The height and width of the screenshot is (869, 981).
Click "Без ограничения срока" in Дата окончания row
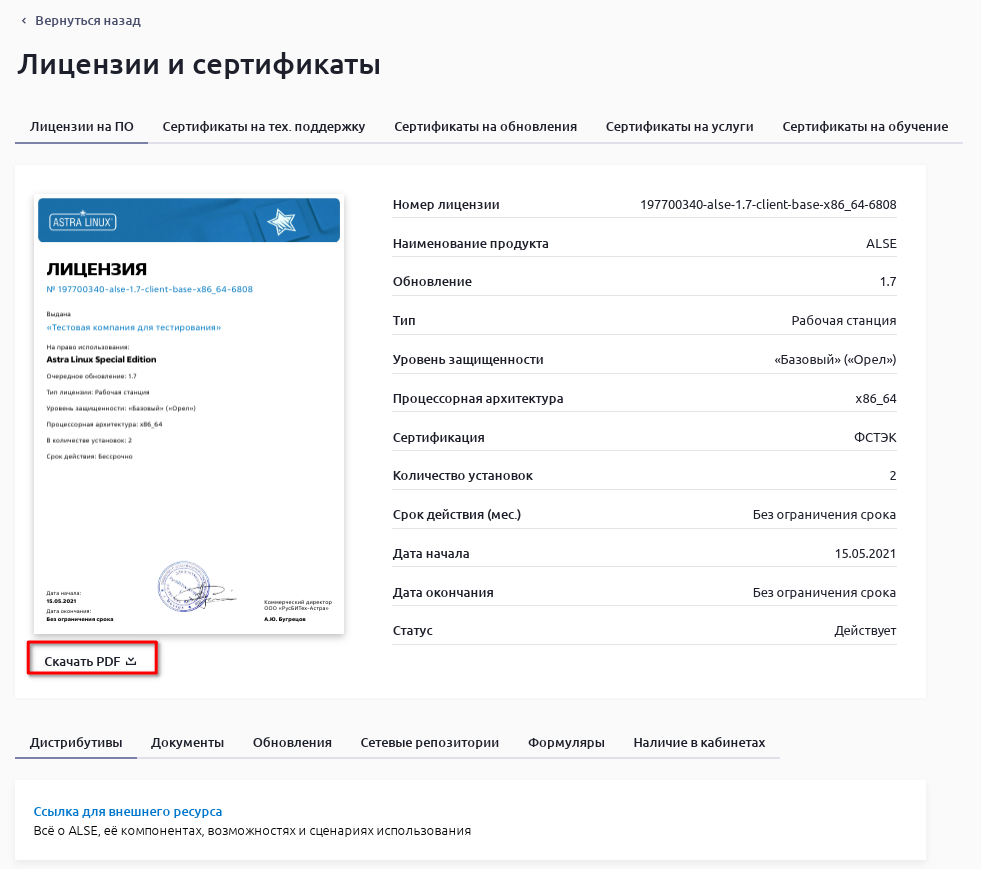tap(824, 592)
